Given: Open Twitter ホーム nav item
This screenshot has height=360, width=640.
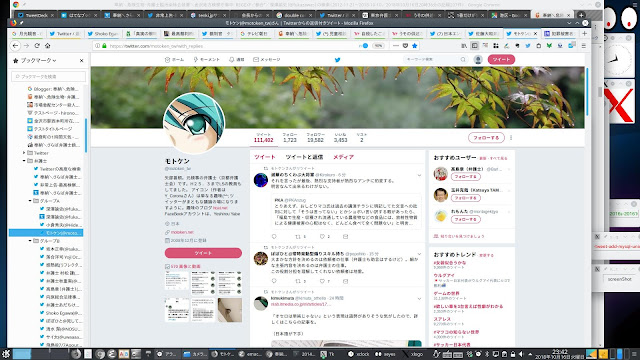Looking at the screenshot, I should click(174, 60).
